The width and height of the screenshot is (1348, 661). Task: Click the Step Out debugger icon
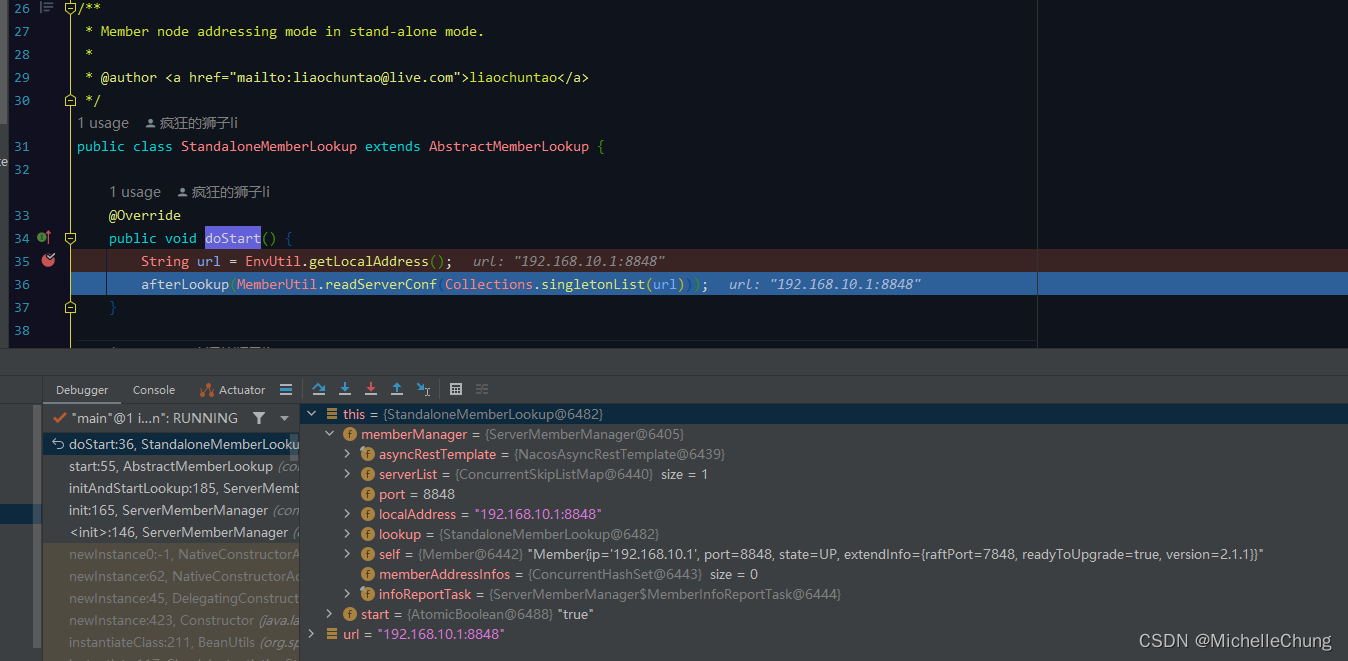pos(397,389)
